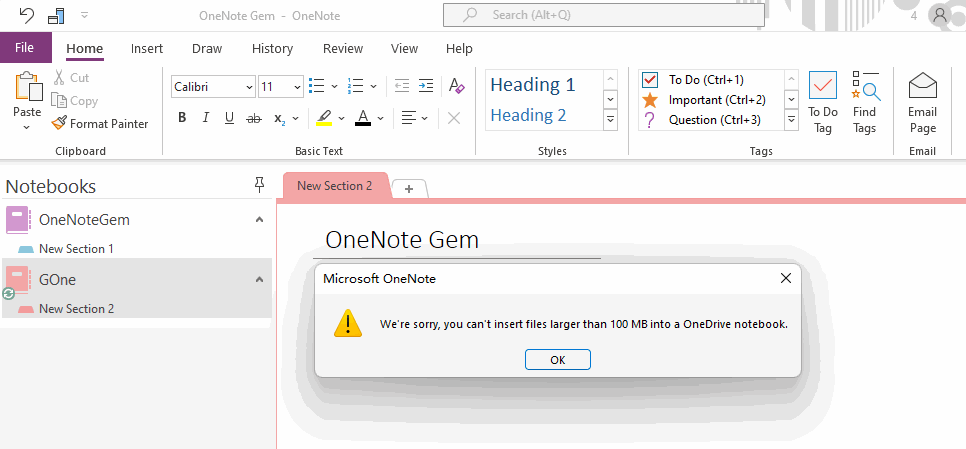Expand the Paste options arrow
Screen dimensions: 966x449
[26, 127]
